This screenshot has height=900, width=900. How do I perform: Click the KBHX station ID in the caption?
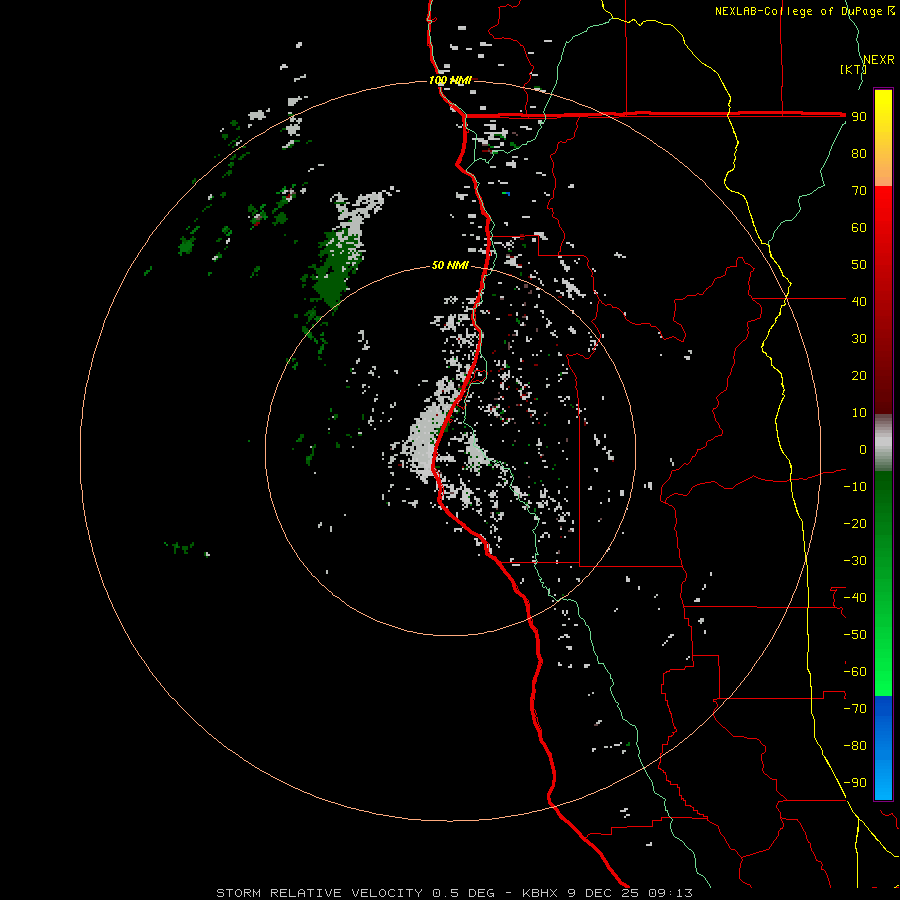(540, 893)
